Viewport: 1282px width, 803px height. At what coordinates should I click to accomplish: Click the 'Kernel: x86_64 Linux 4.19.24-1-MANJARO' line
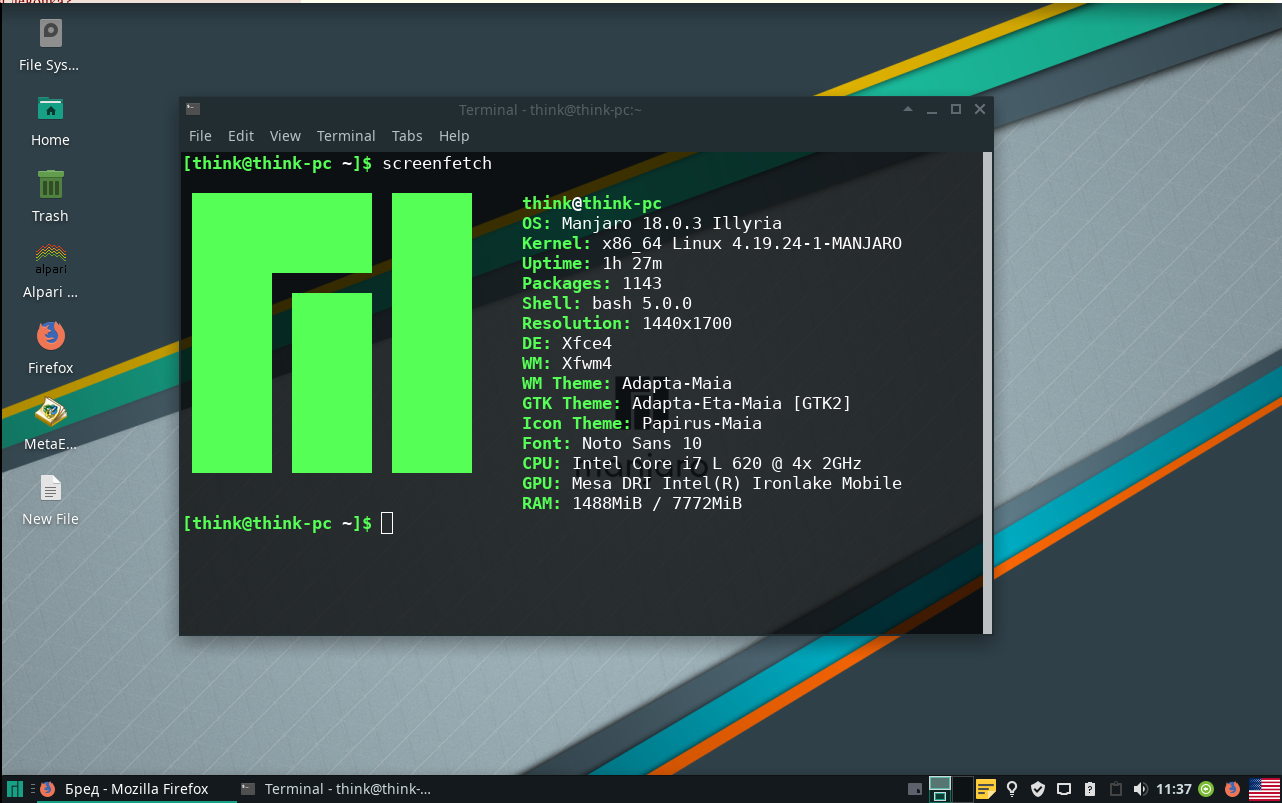pyautogui.click(x=712, y=243)
